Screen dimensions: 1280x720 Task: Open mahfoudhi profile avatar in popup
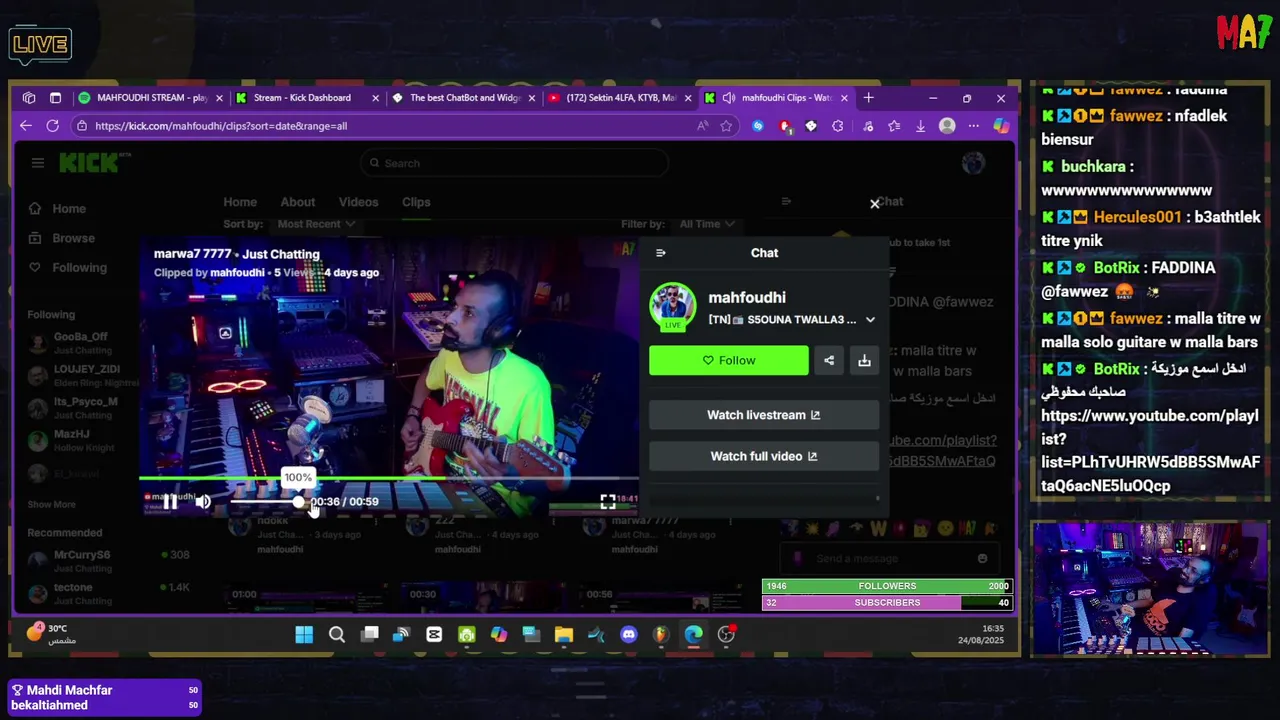click(672, 306)
